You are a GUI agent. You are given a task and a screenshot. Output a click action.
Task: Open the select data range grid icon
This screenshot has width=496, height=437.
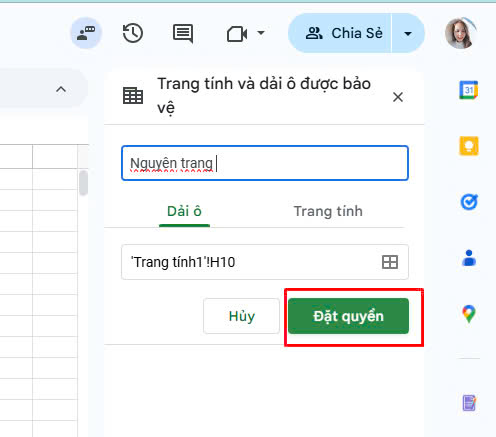[x=390, y=262]
